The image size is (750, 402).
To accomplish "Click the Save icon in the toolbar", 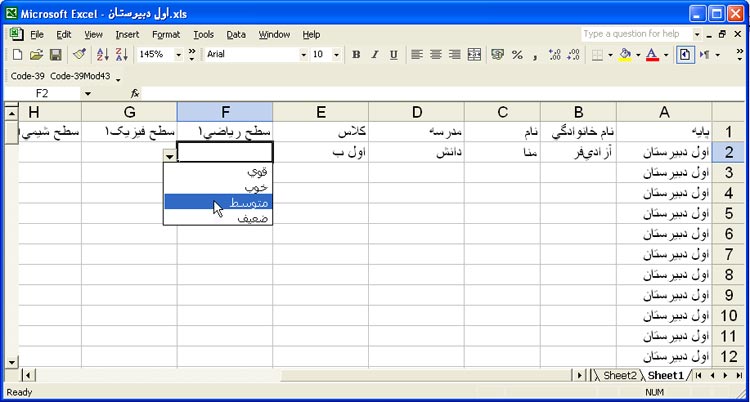I will (x=55, y=55).
